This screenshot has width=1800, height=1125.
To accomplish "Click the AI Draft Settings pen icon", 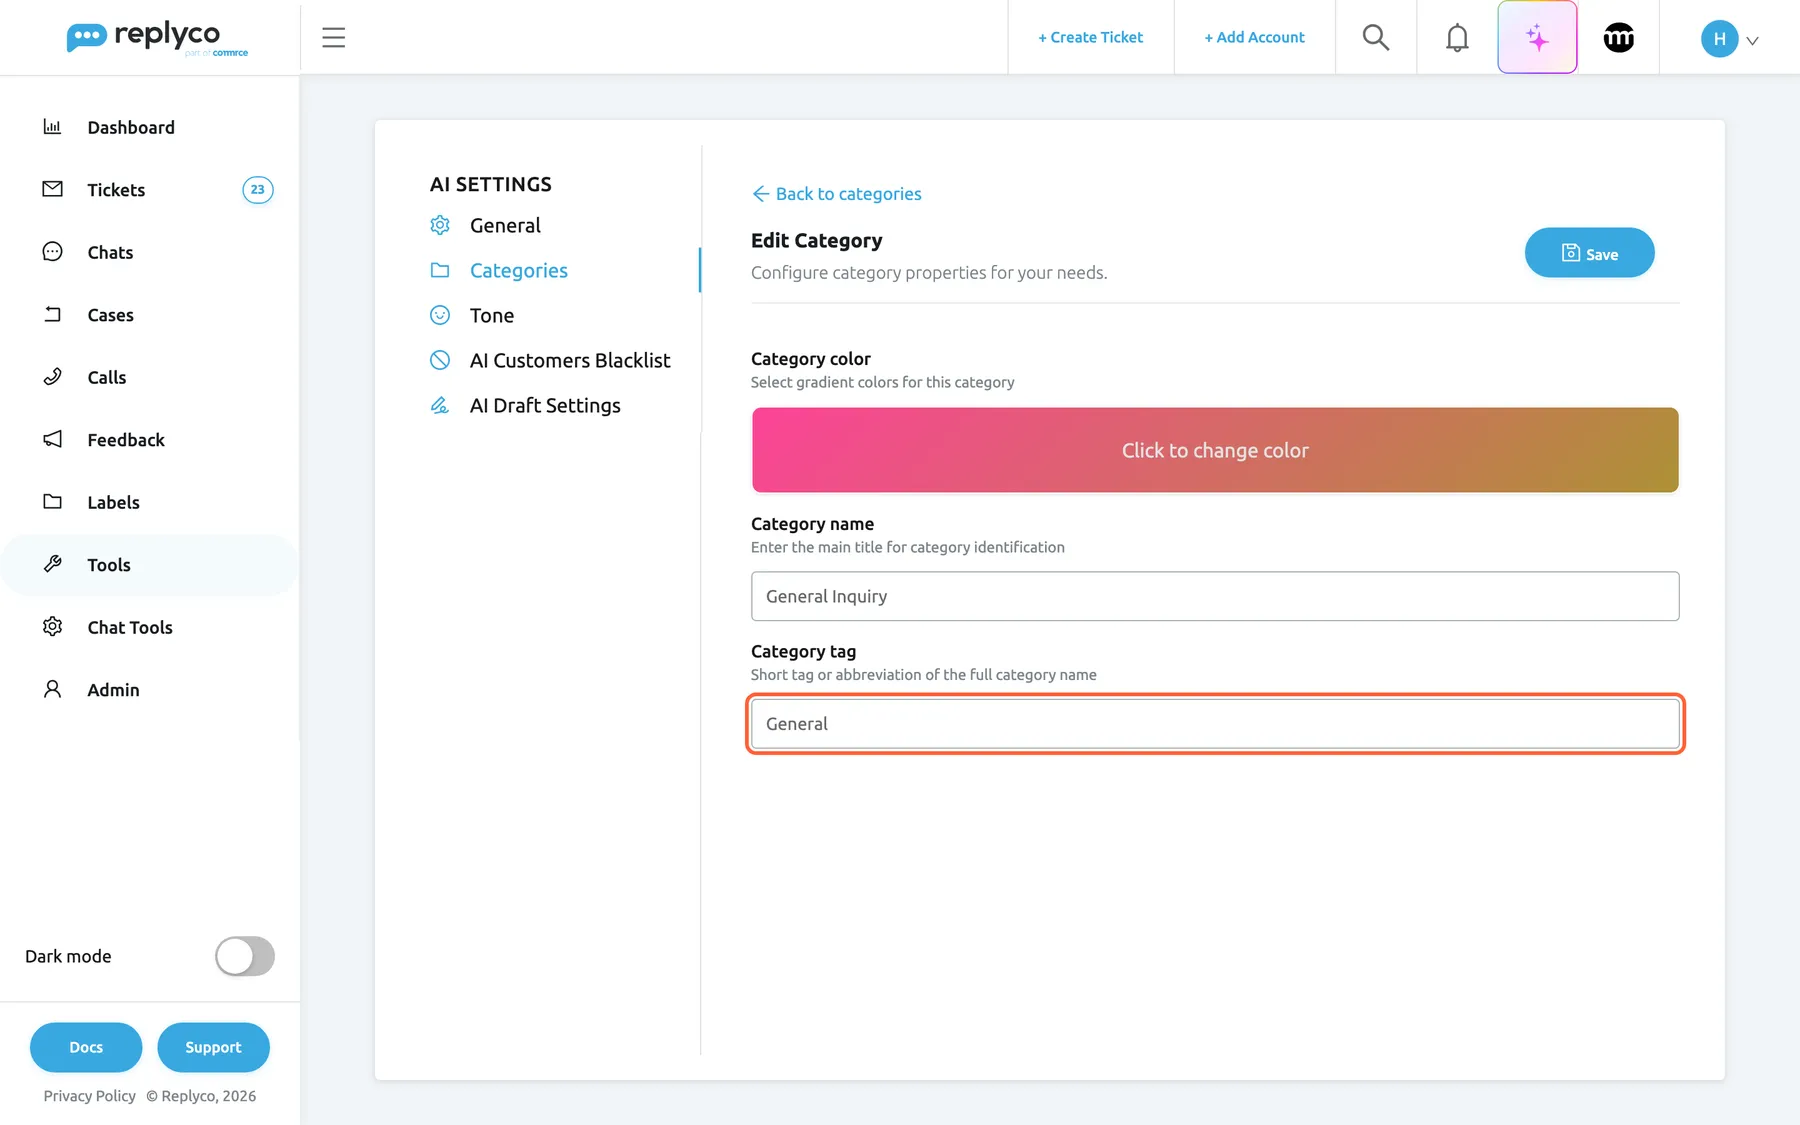I will click(x=440, y=405).
